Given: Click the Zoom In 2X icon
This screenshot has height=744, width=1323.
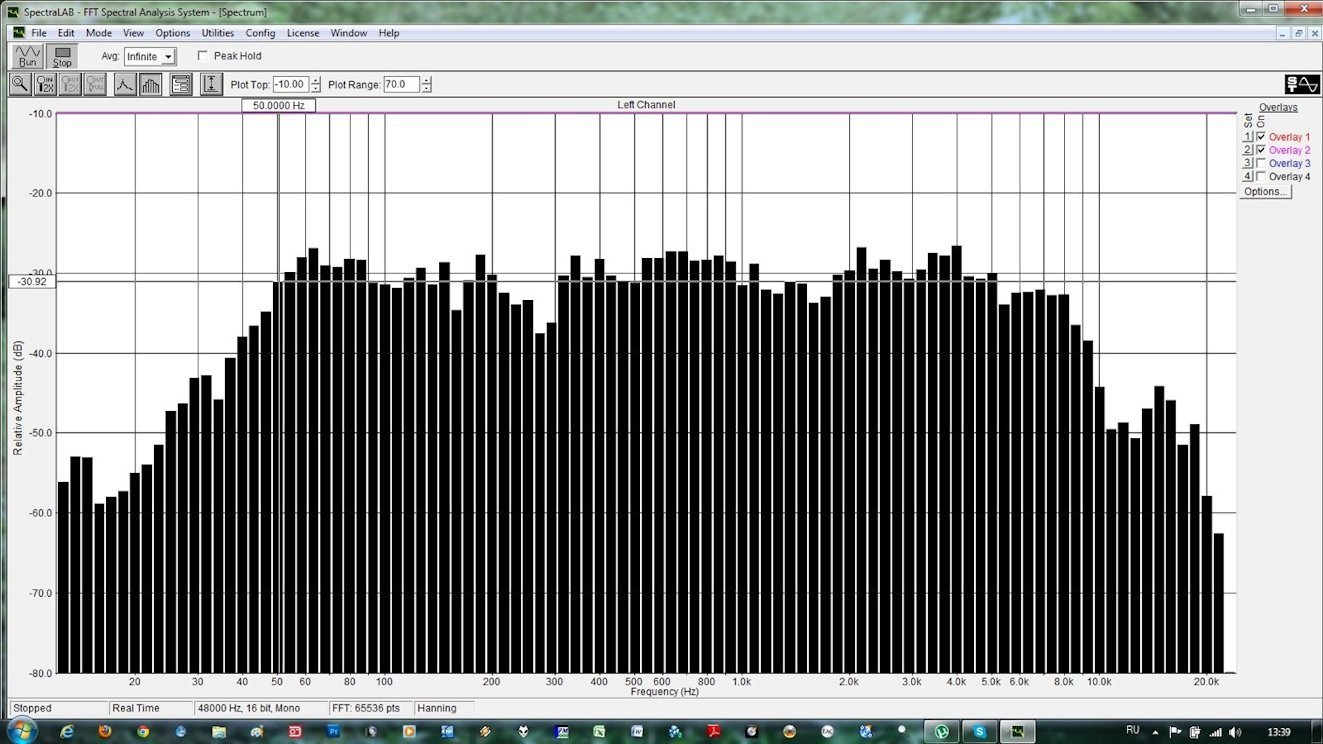Looking at the screenshot, I should 46,85.
